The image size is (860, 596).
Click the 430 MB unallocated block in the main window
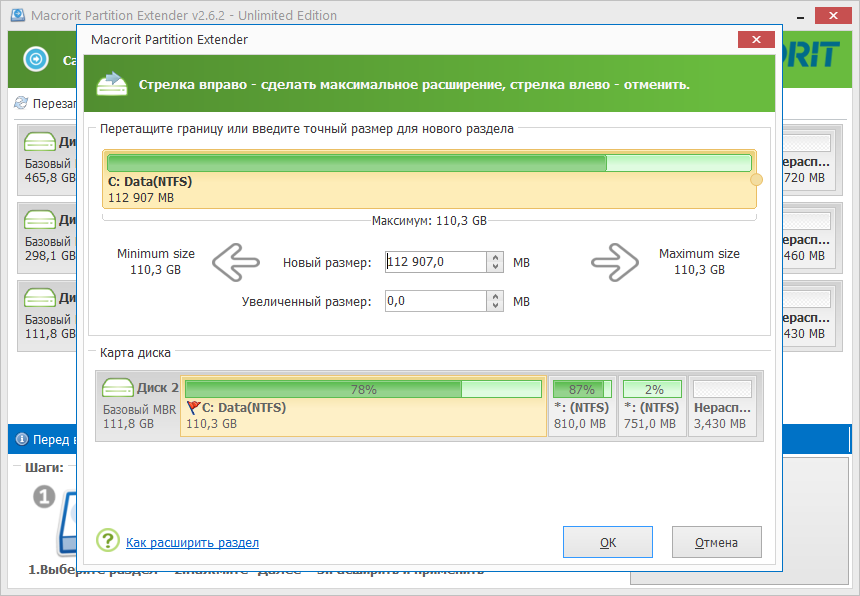click(x=810, y=315)
